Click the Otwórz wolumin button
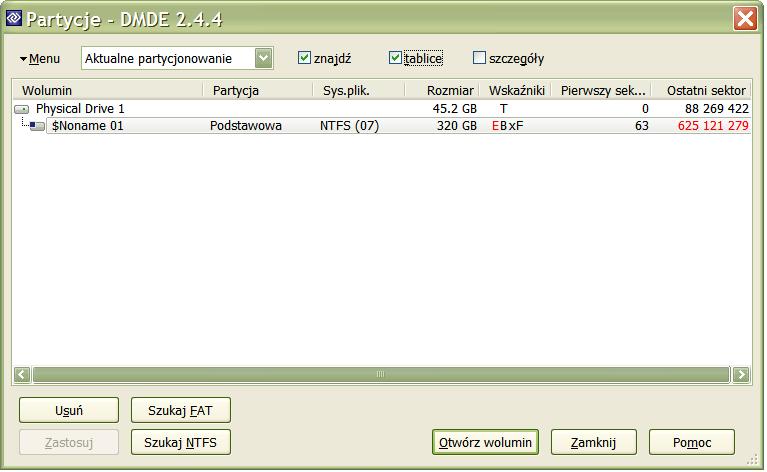This screenshot has width=767, height=472. pyautogui.click(x=485, y=443)
